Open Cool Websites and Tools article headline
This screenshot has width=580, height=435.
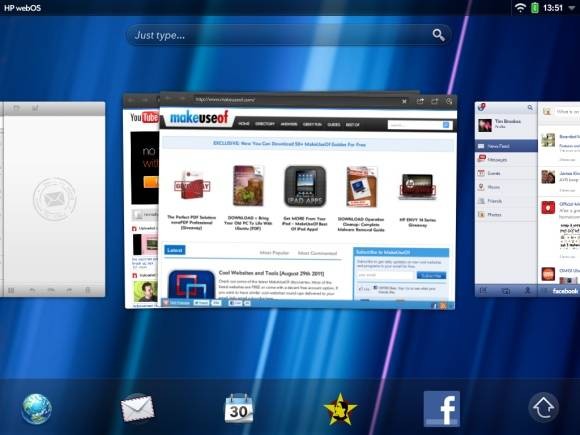click(271, 273)
